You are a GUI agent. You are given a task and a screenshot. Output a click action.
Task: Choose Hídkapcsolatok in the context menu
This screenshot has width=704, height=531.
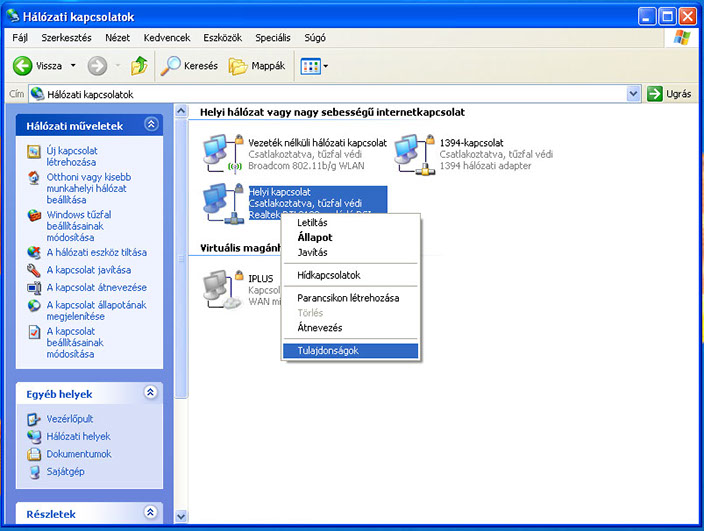(x=351, y=275)
